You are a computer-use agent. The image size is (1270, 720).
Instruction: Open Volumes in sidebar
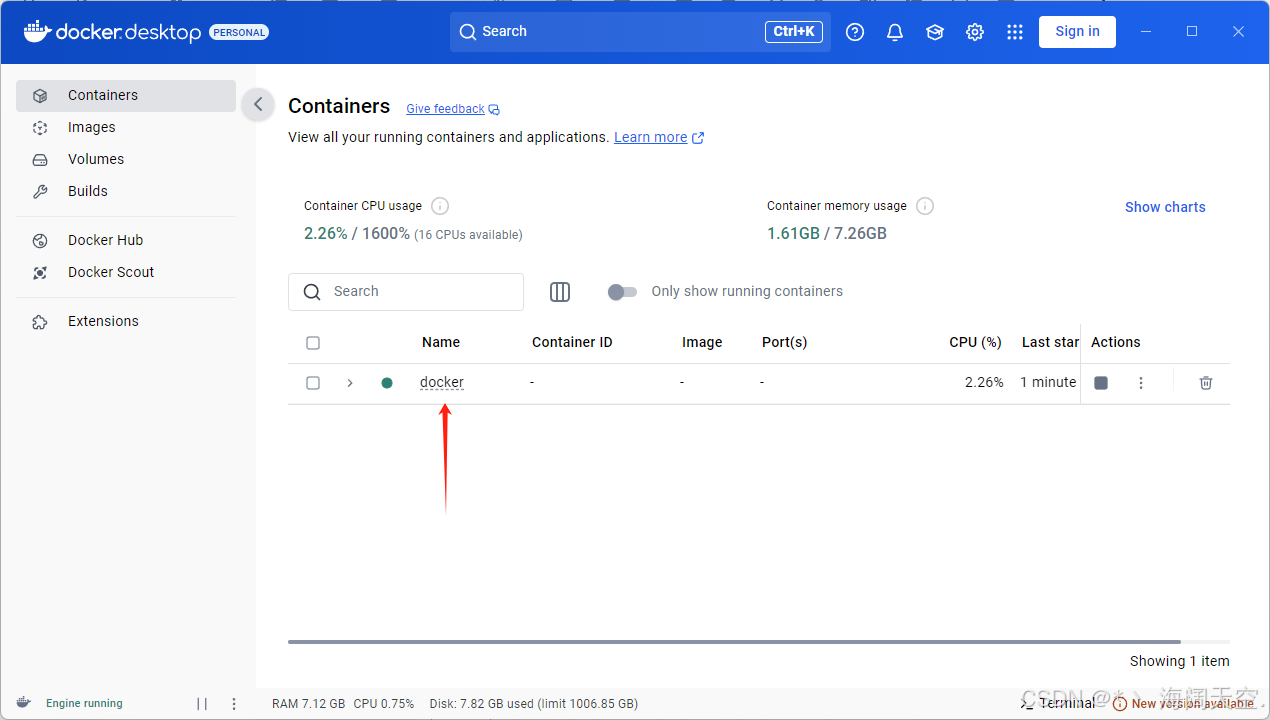tap(126, 160)
